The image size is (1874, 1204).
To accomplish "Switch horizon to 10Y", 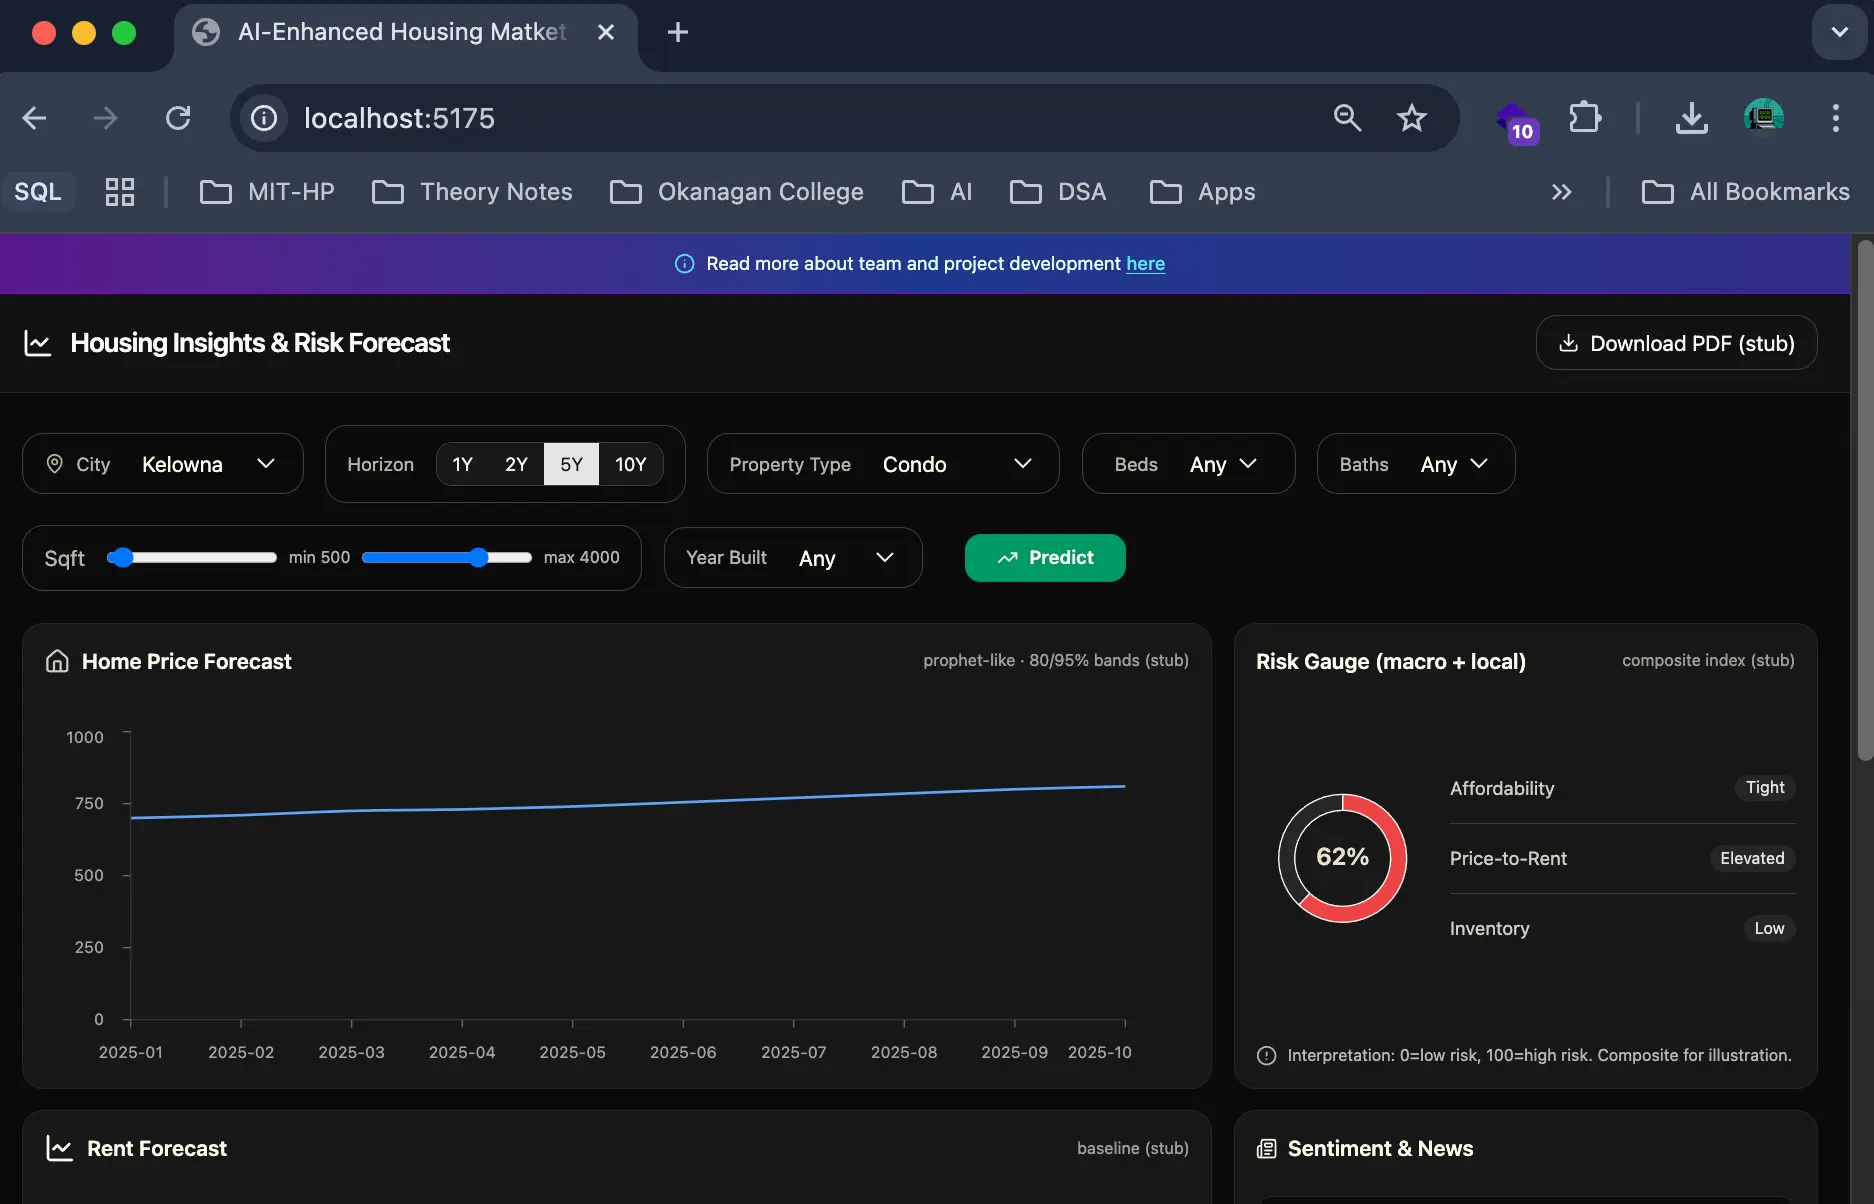I will pos(630,464).
